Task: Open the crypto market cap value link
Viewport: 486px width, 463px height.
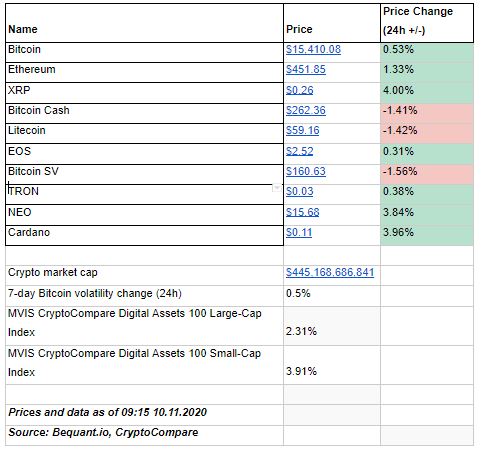Action: click(330, 272)
